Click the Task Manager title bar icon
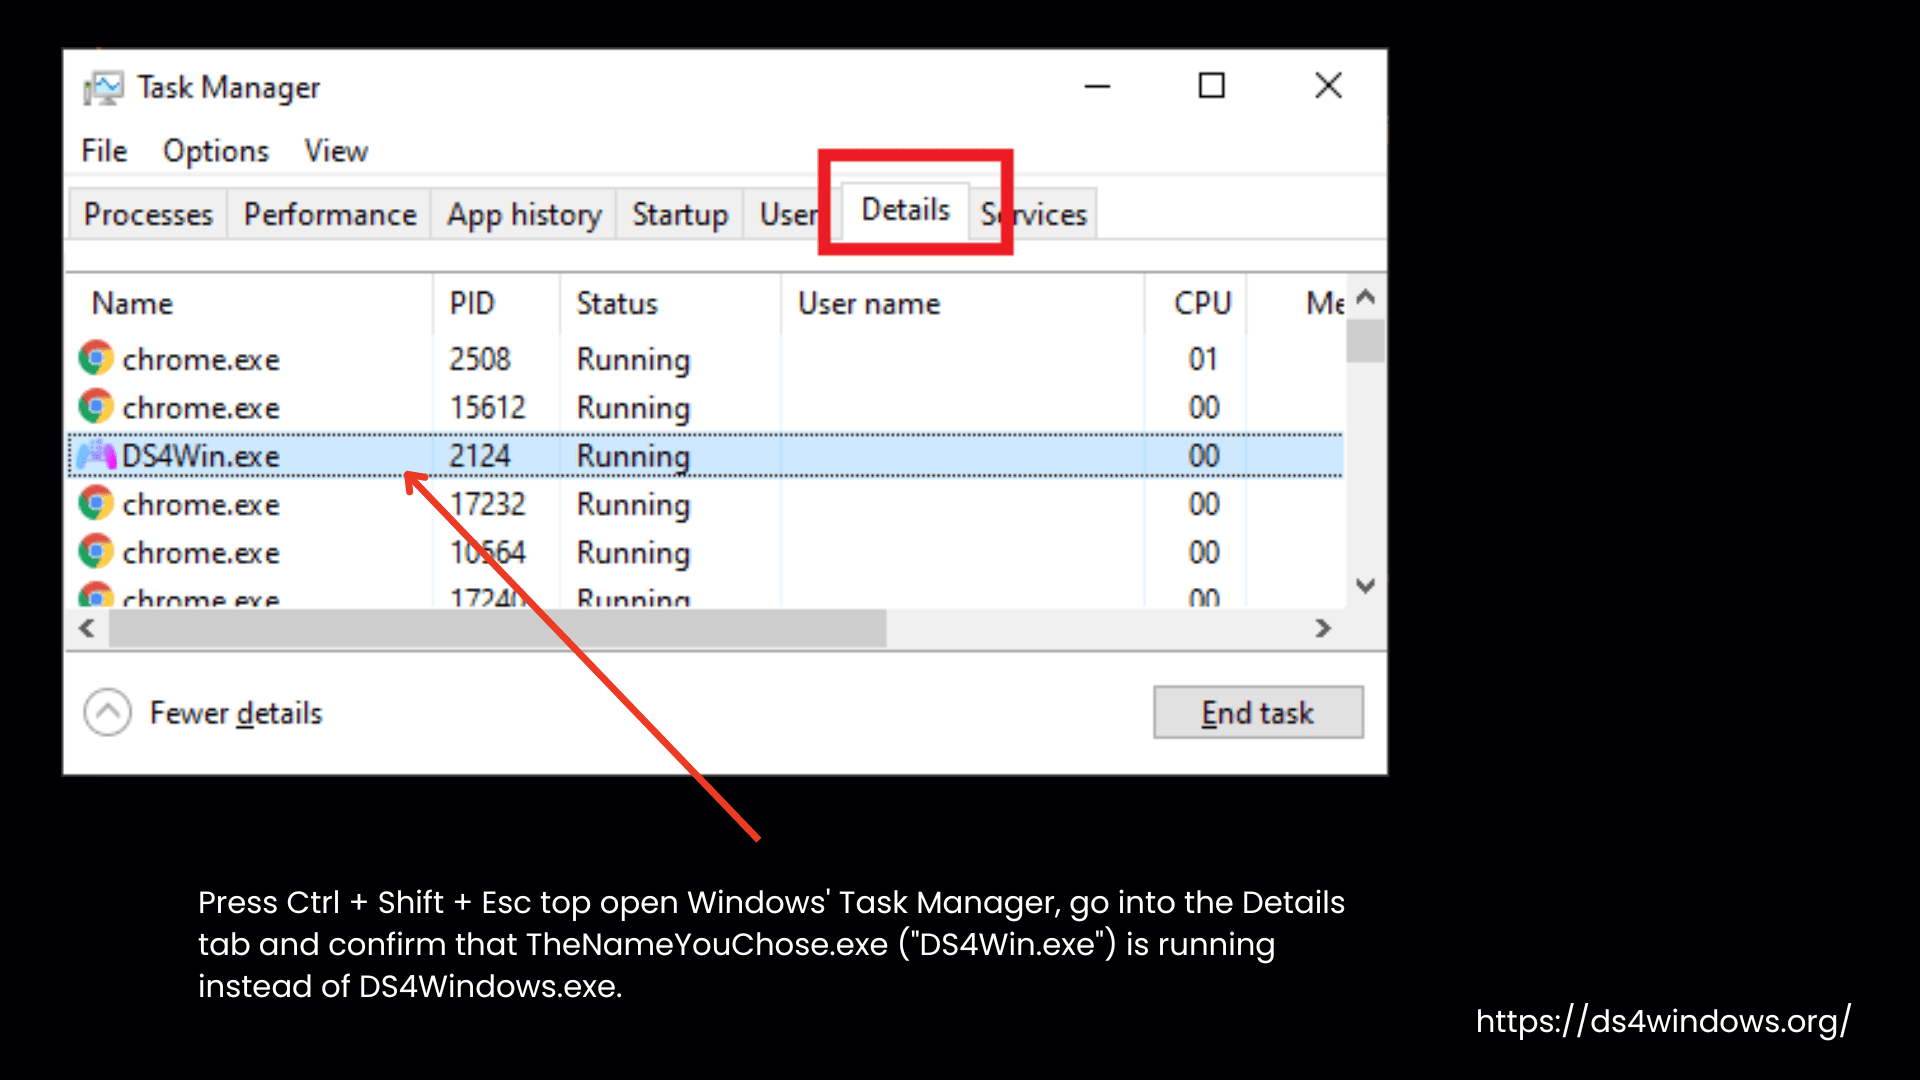Screen dimensions: 1920x1080 pos(102,88)
